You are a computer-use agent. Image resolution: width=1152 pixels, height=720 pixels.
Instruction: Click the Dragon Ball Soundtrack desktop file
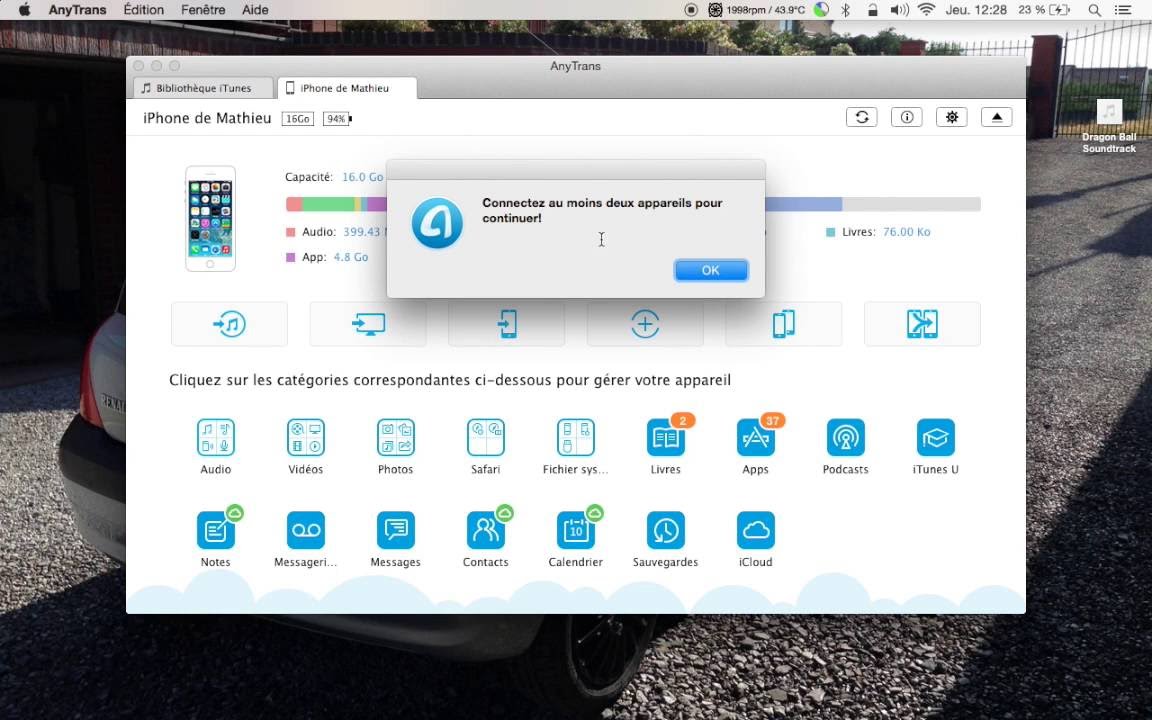(x=1109, y=126)
